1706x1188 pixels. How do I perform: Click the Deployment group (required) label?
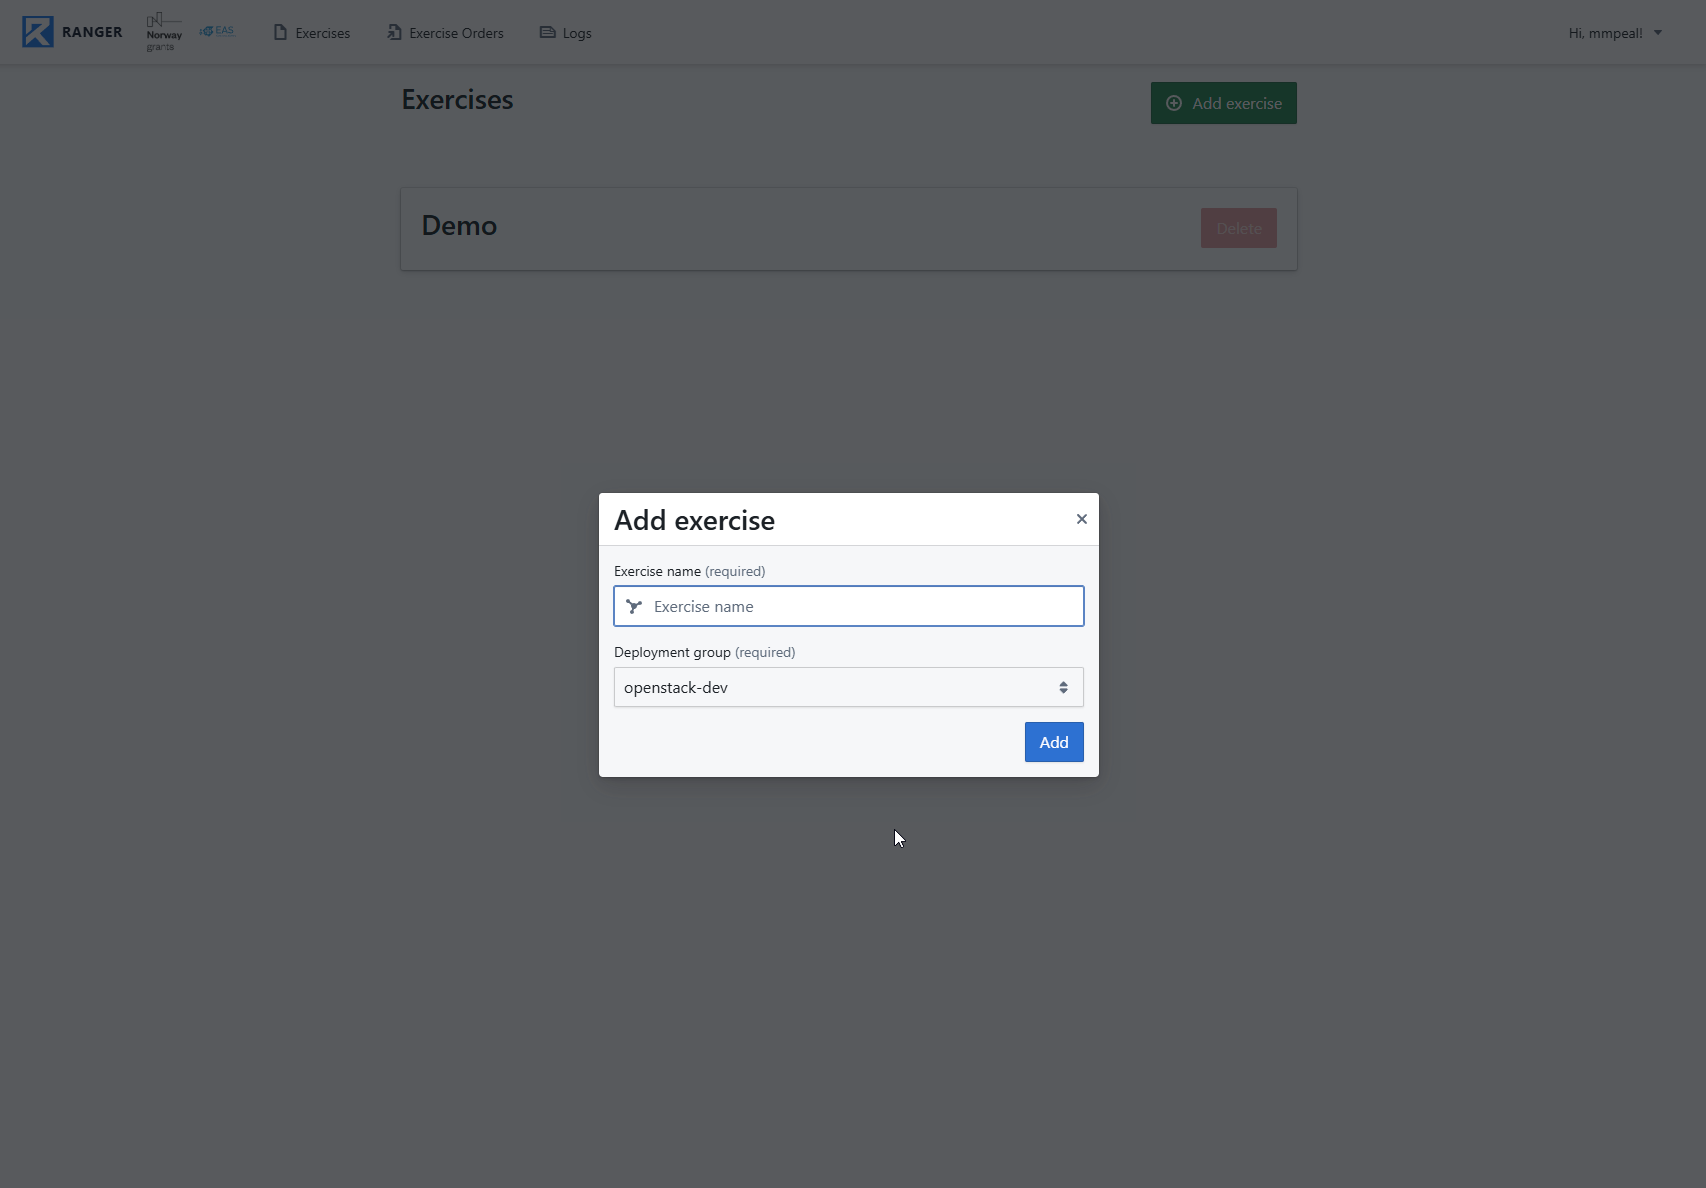click(705, 652)
